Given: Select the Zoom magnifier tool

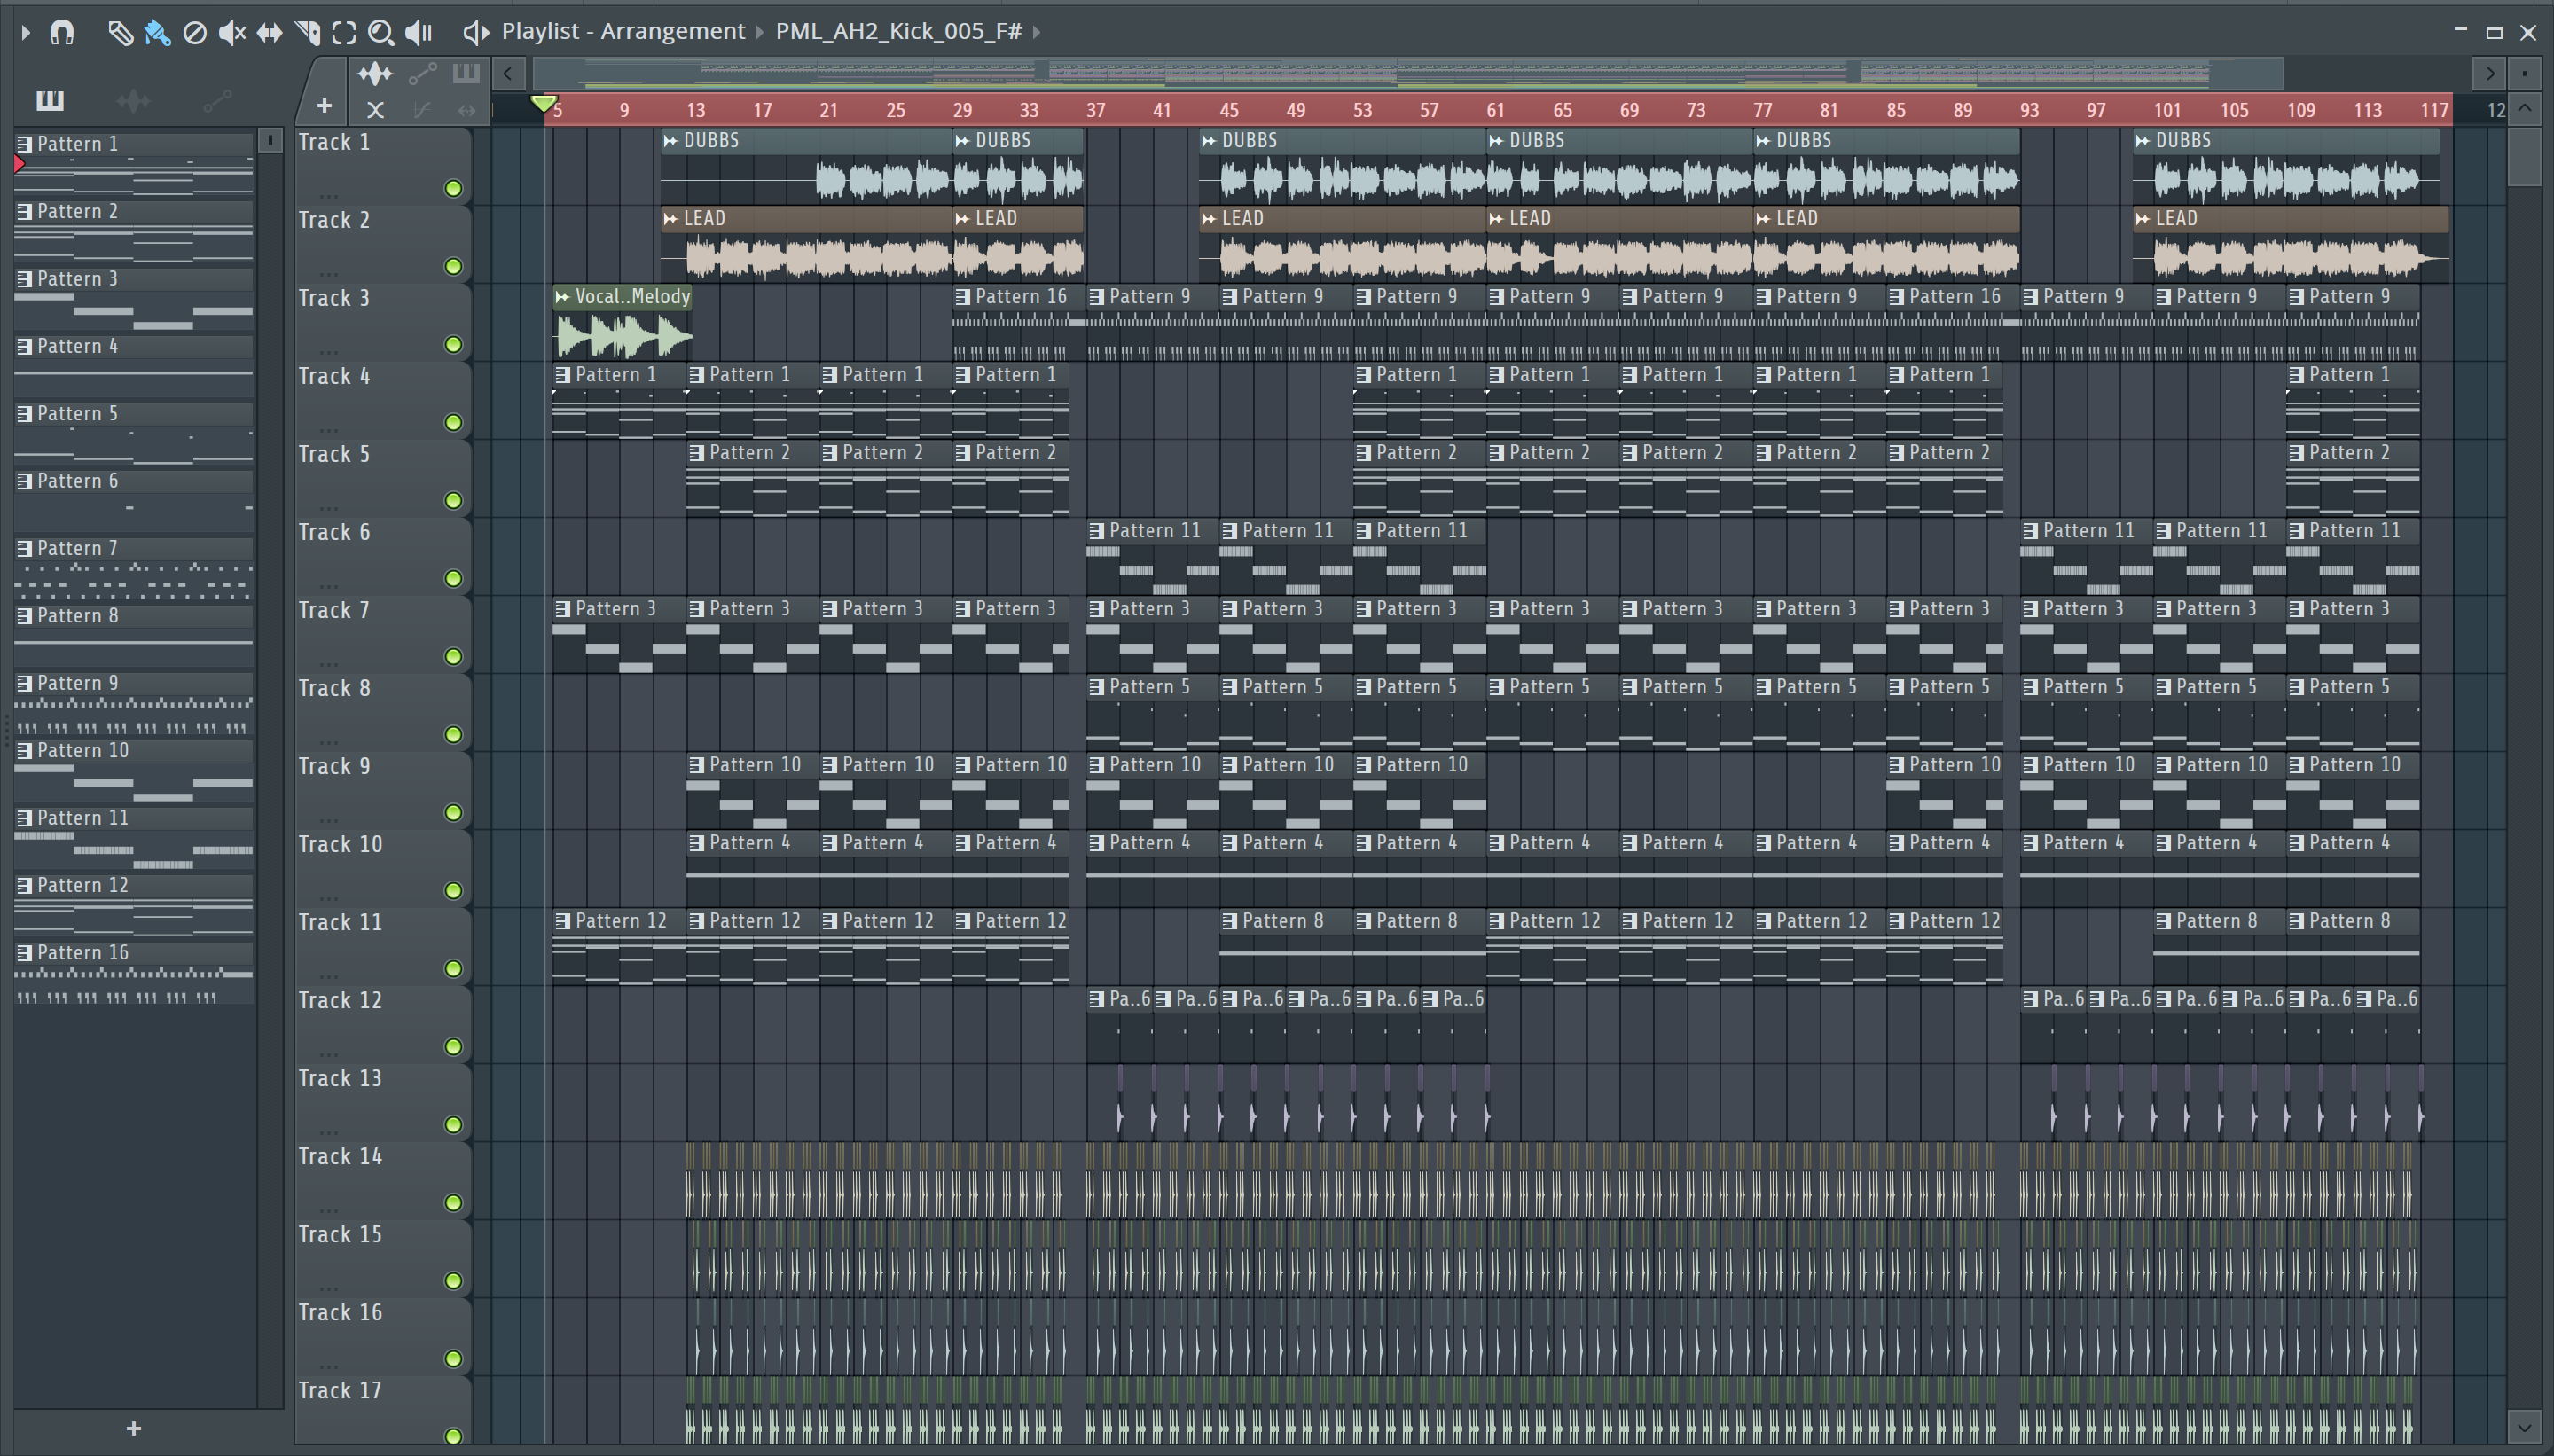Looking at the screenshot, I should [x=381, y=33].
